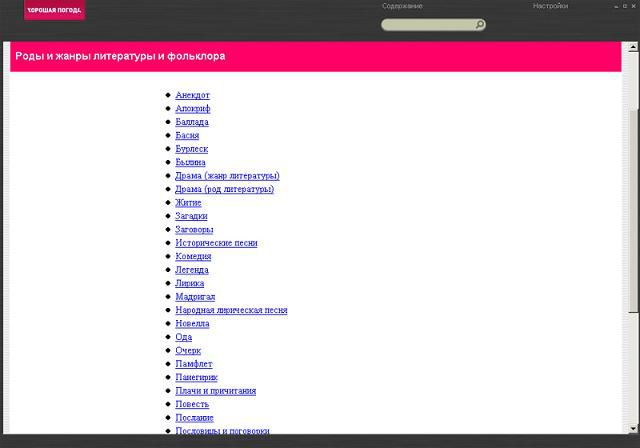Go to Плачи и причитания link
The height and width of the screenshot is (448, 640).
pyautogui.click(x=215, y=391)
